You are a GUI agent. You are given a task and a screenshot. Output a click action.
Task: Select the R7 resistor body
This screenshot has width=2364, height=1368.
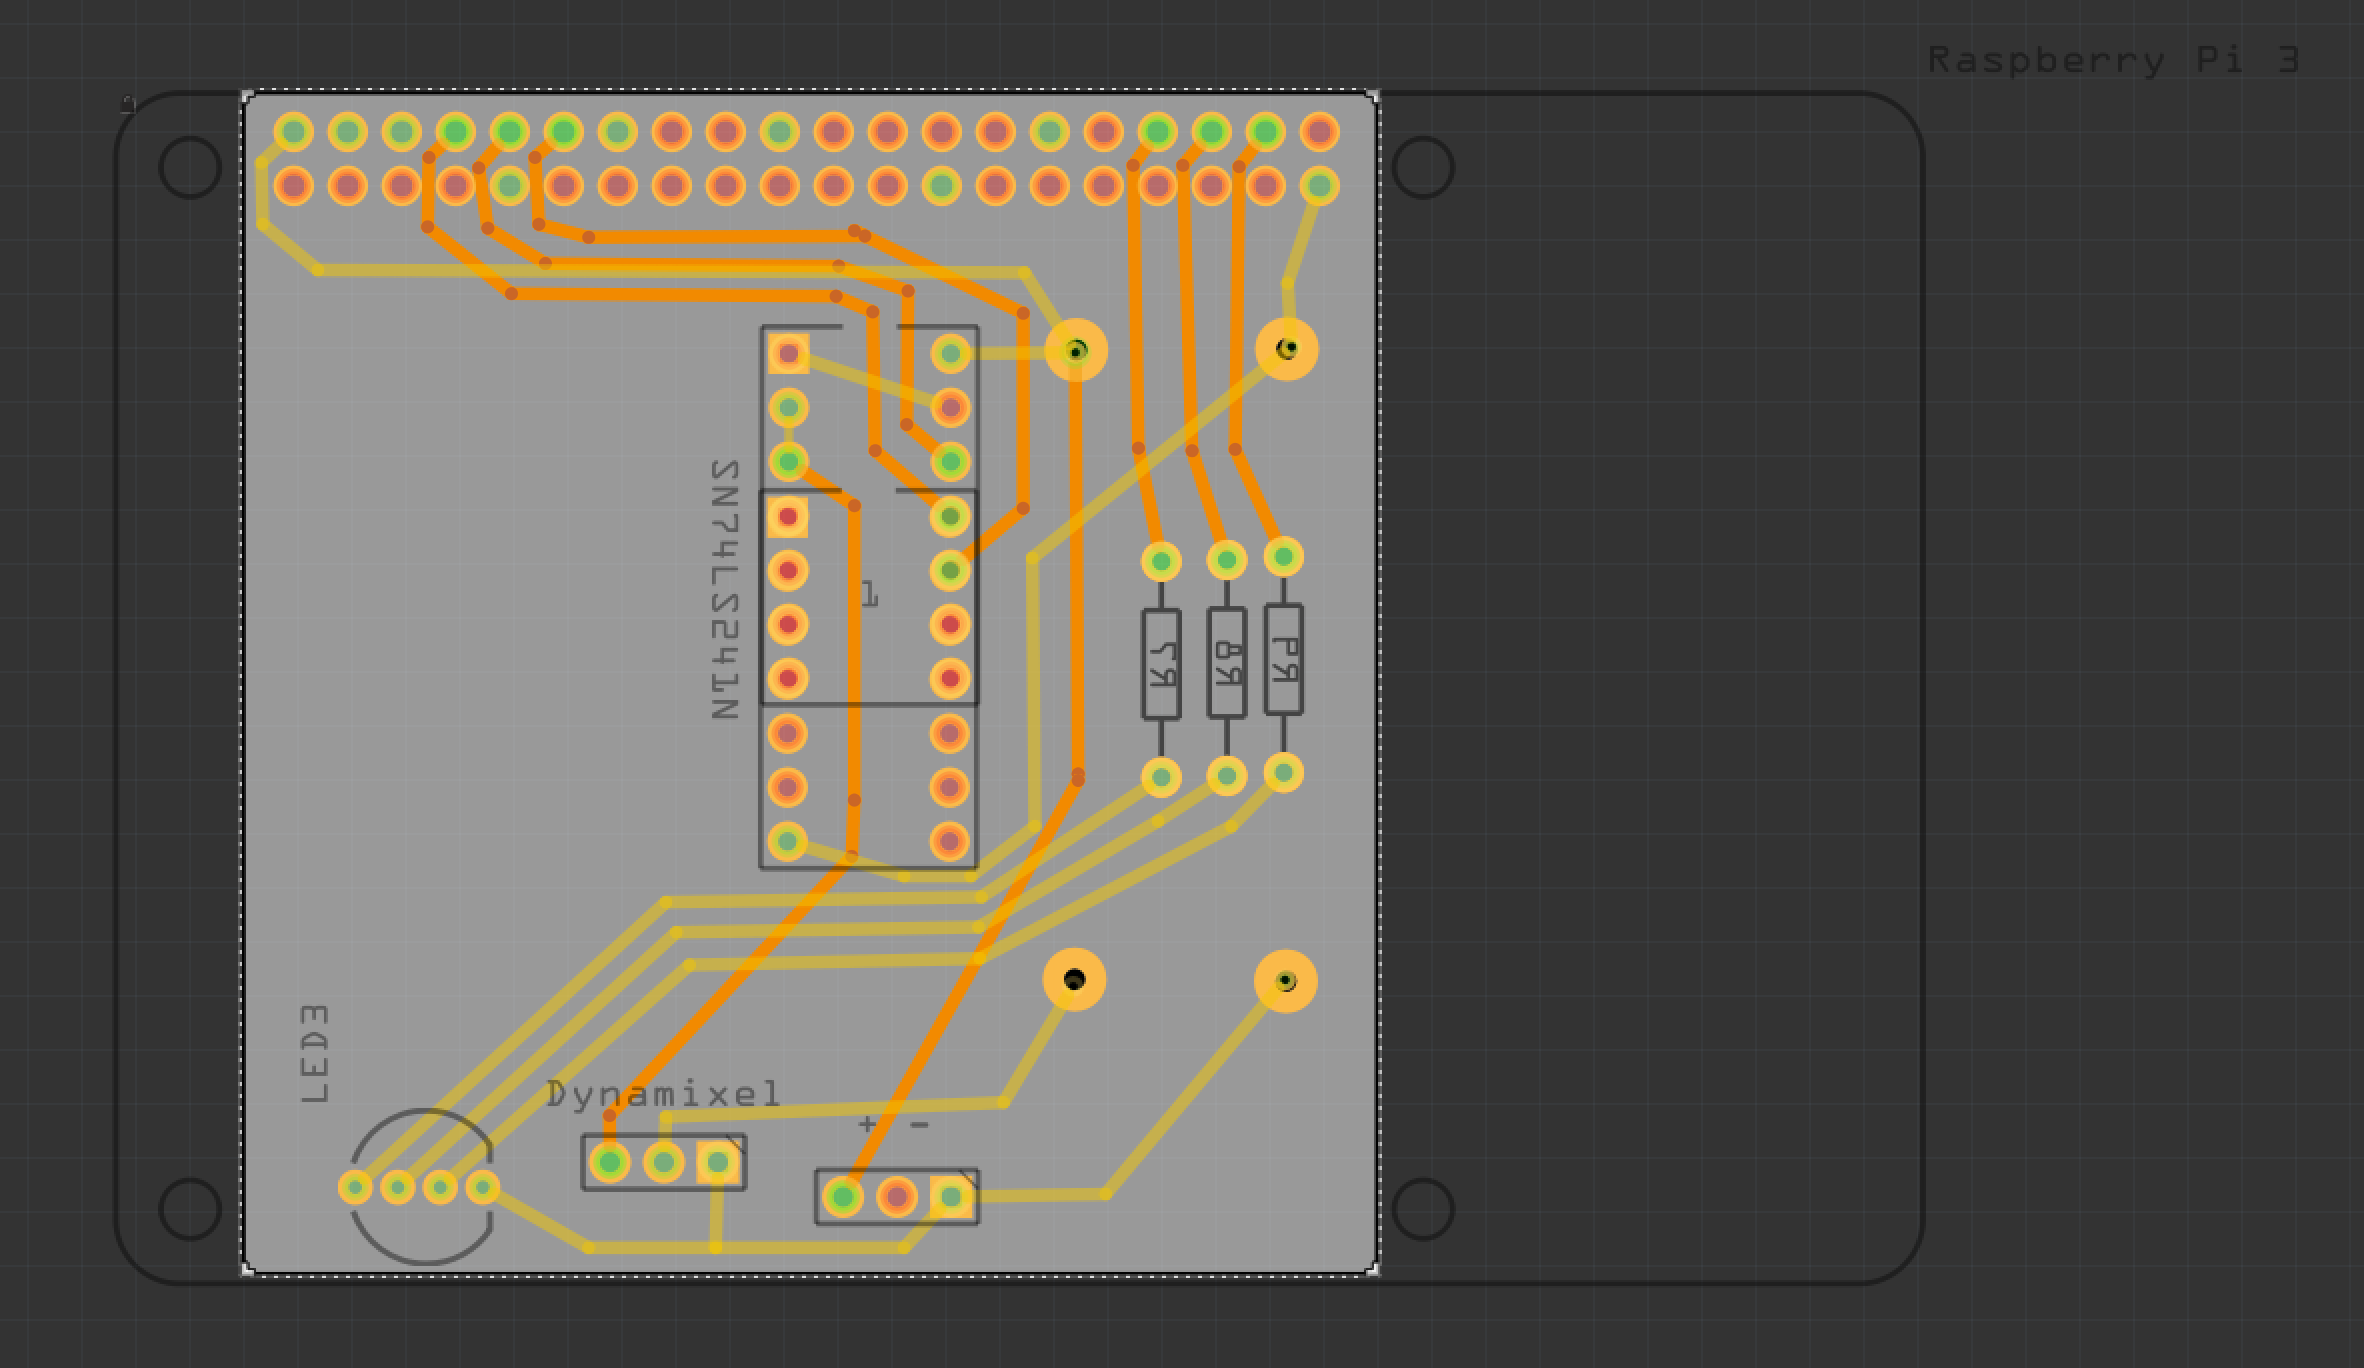pos(1161,664)
